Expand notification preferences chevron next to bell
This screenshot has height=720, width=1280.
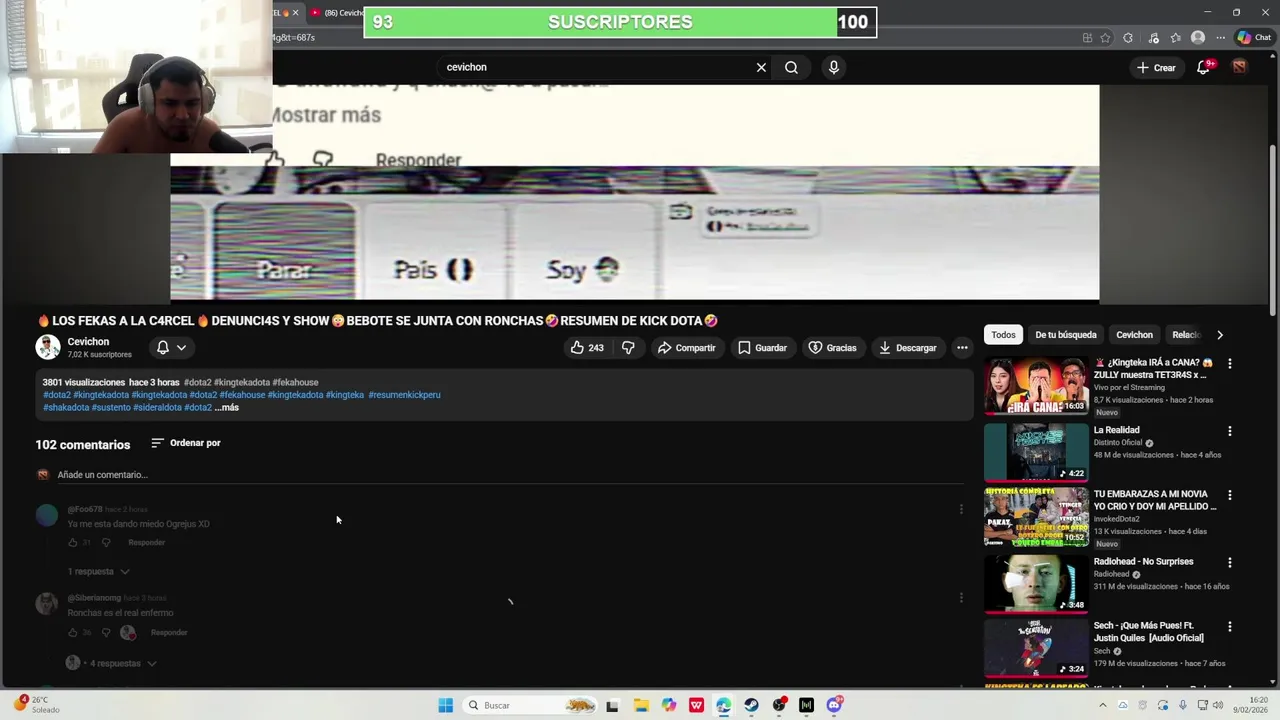pyautogui.click(x=181, y=347)
